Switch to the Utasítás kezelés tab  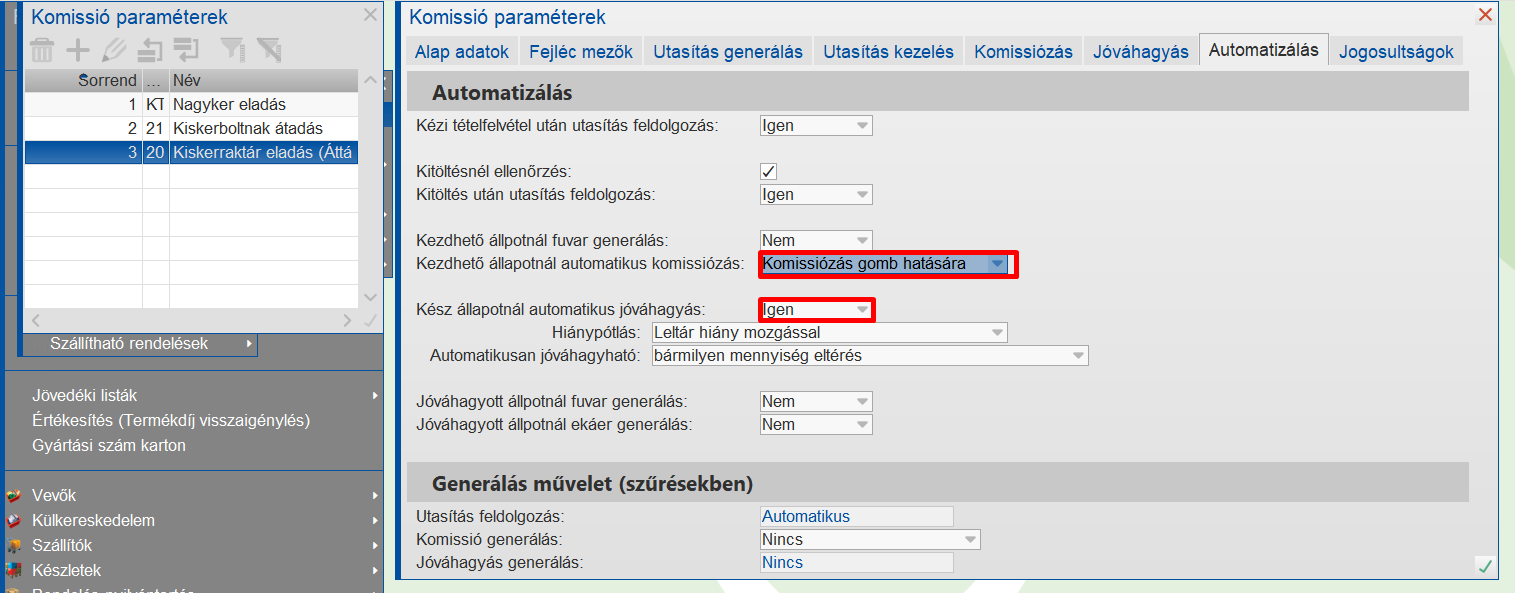pyautogui.click(x=888, y=52)
